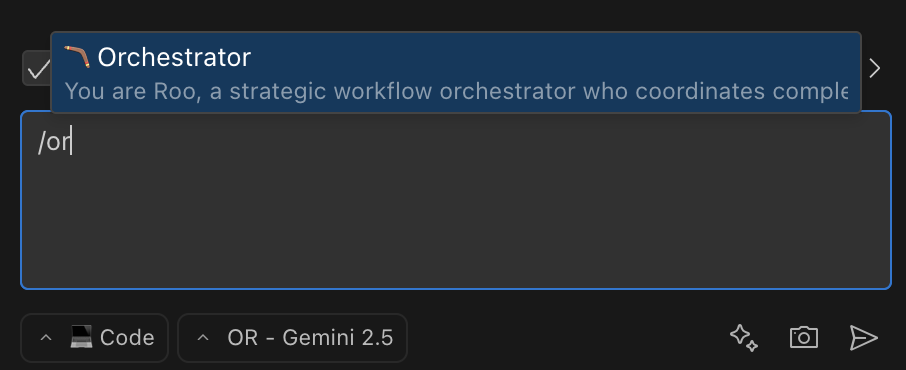Send the message with the paper plane icon

coord(864,338)
